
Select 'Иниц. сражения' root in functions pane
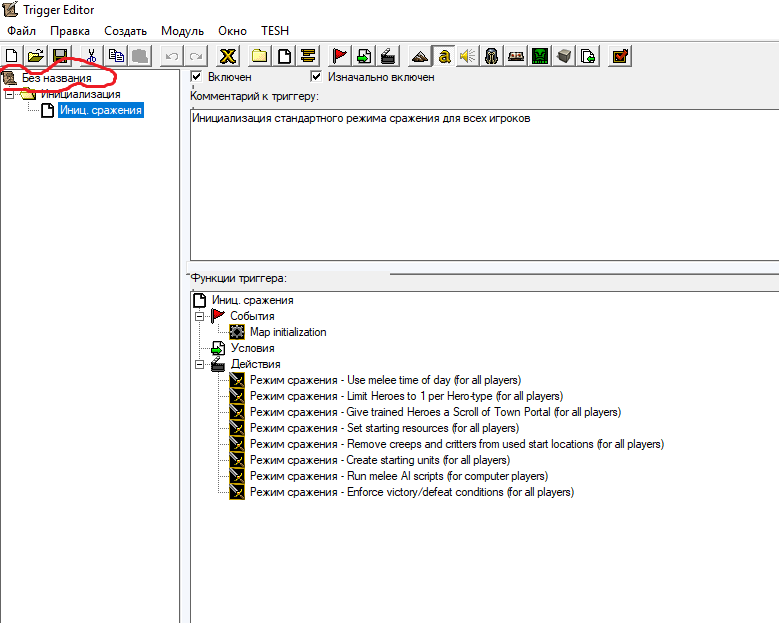(x=252, y=300)
